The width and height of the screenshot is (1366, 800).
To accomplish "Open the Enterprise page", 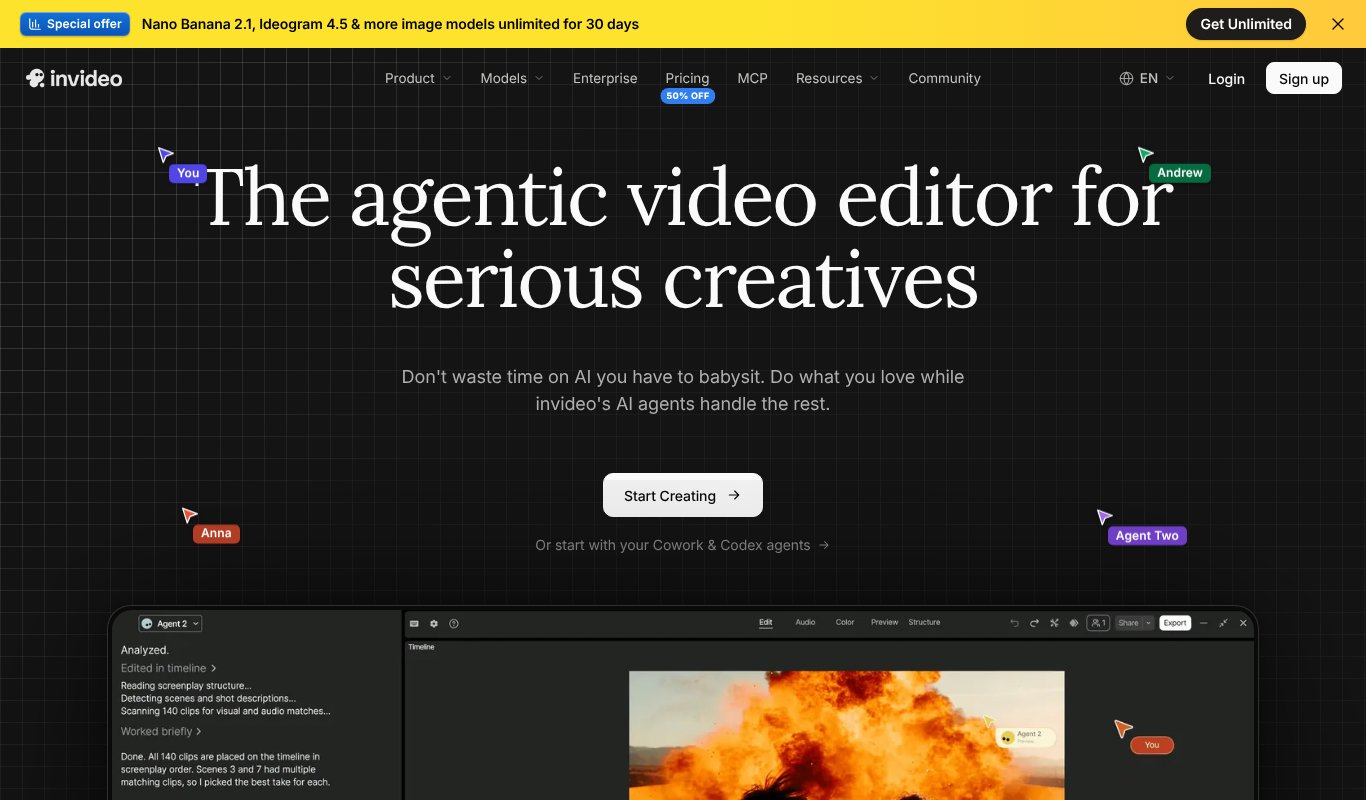I will pyautogui.click(x=605, y=78).
